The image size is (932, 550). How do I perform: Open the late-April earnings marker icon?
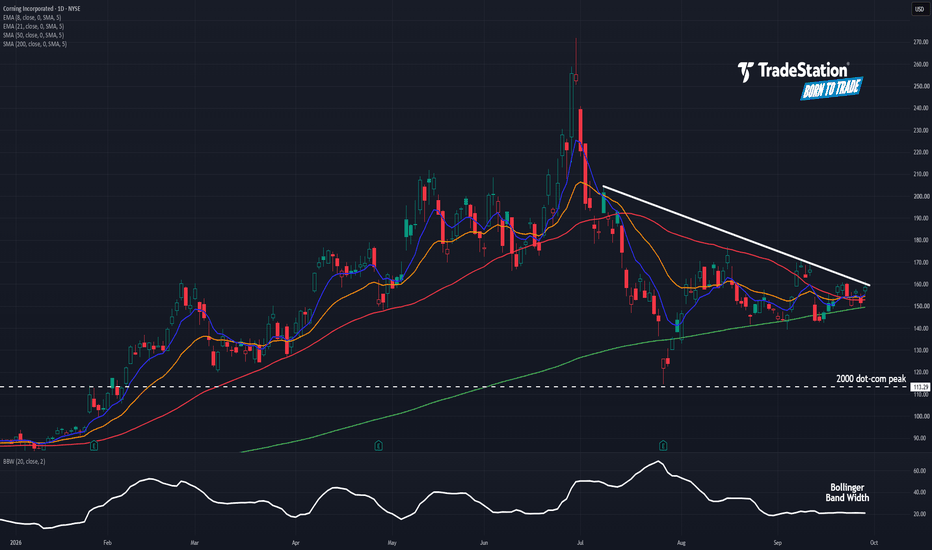tap(378, 445)
